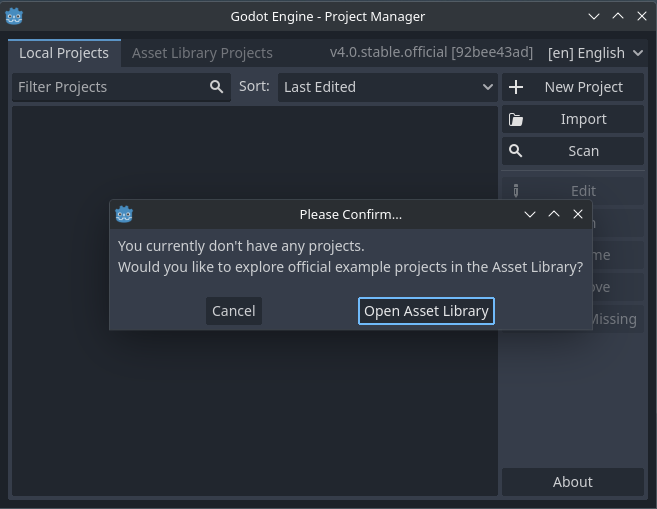Open the Last Edited sort dropdown

pyautogui.click(x=388, y=87)
